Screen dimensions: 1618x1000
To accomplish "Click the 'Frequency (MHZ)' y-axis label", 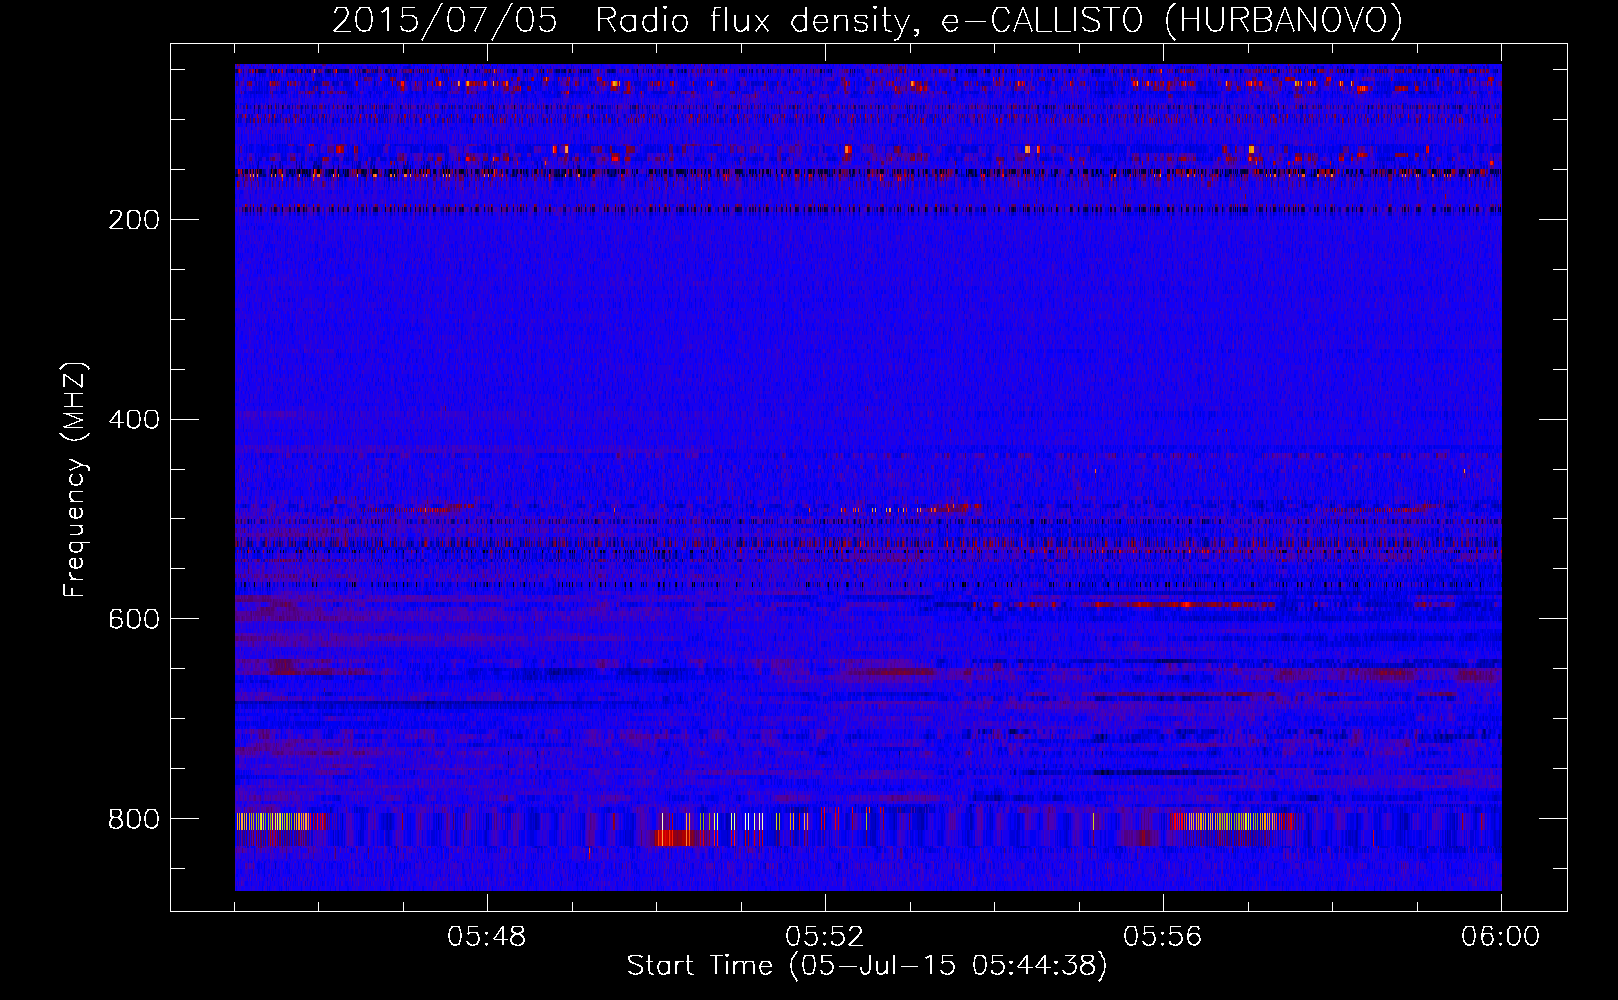I will [75, 480].
